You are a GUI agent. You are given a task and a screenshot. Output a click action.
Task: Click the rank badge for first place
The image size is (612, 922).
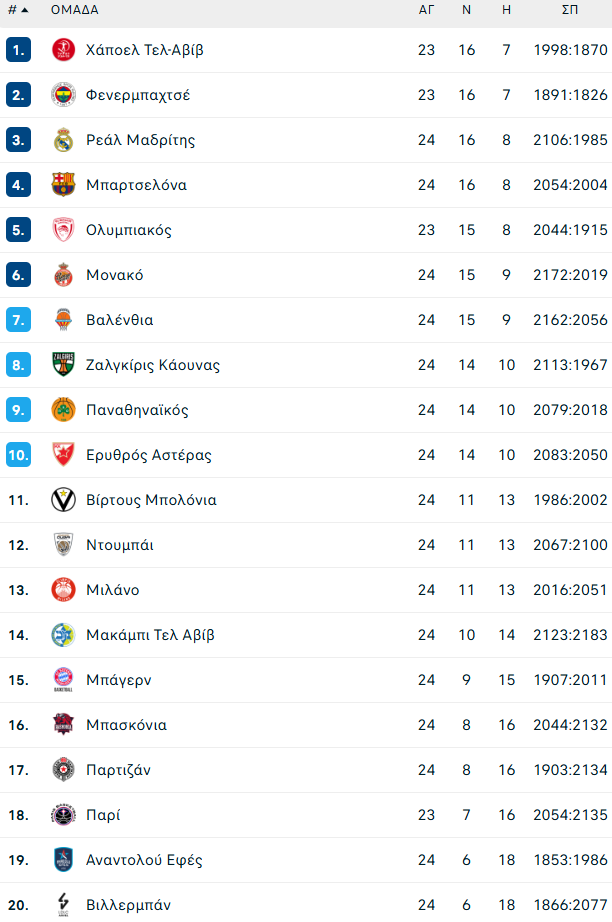(x=18, y=50)
